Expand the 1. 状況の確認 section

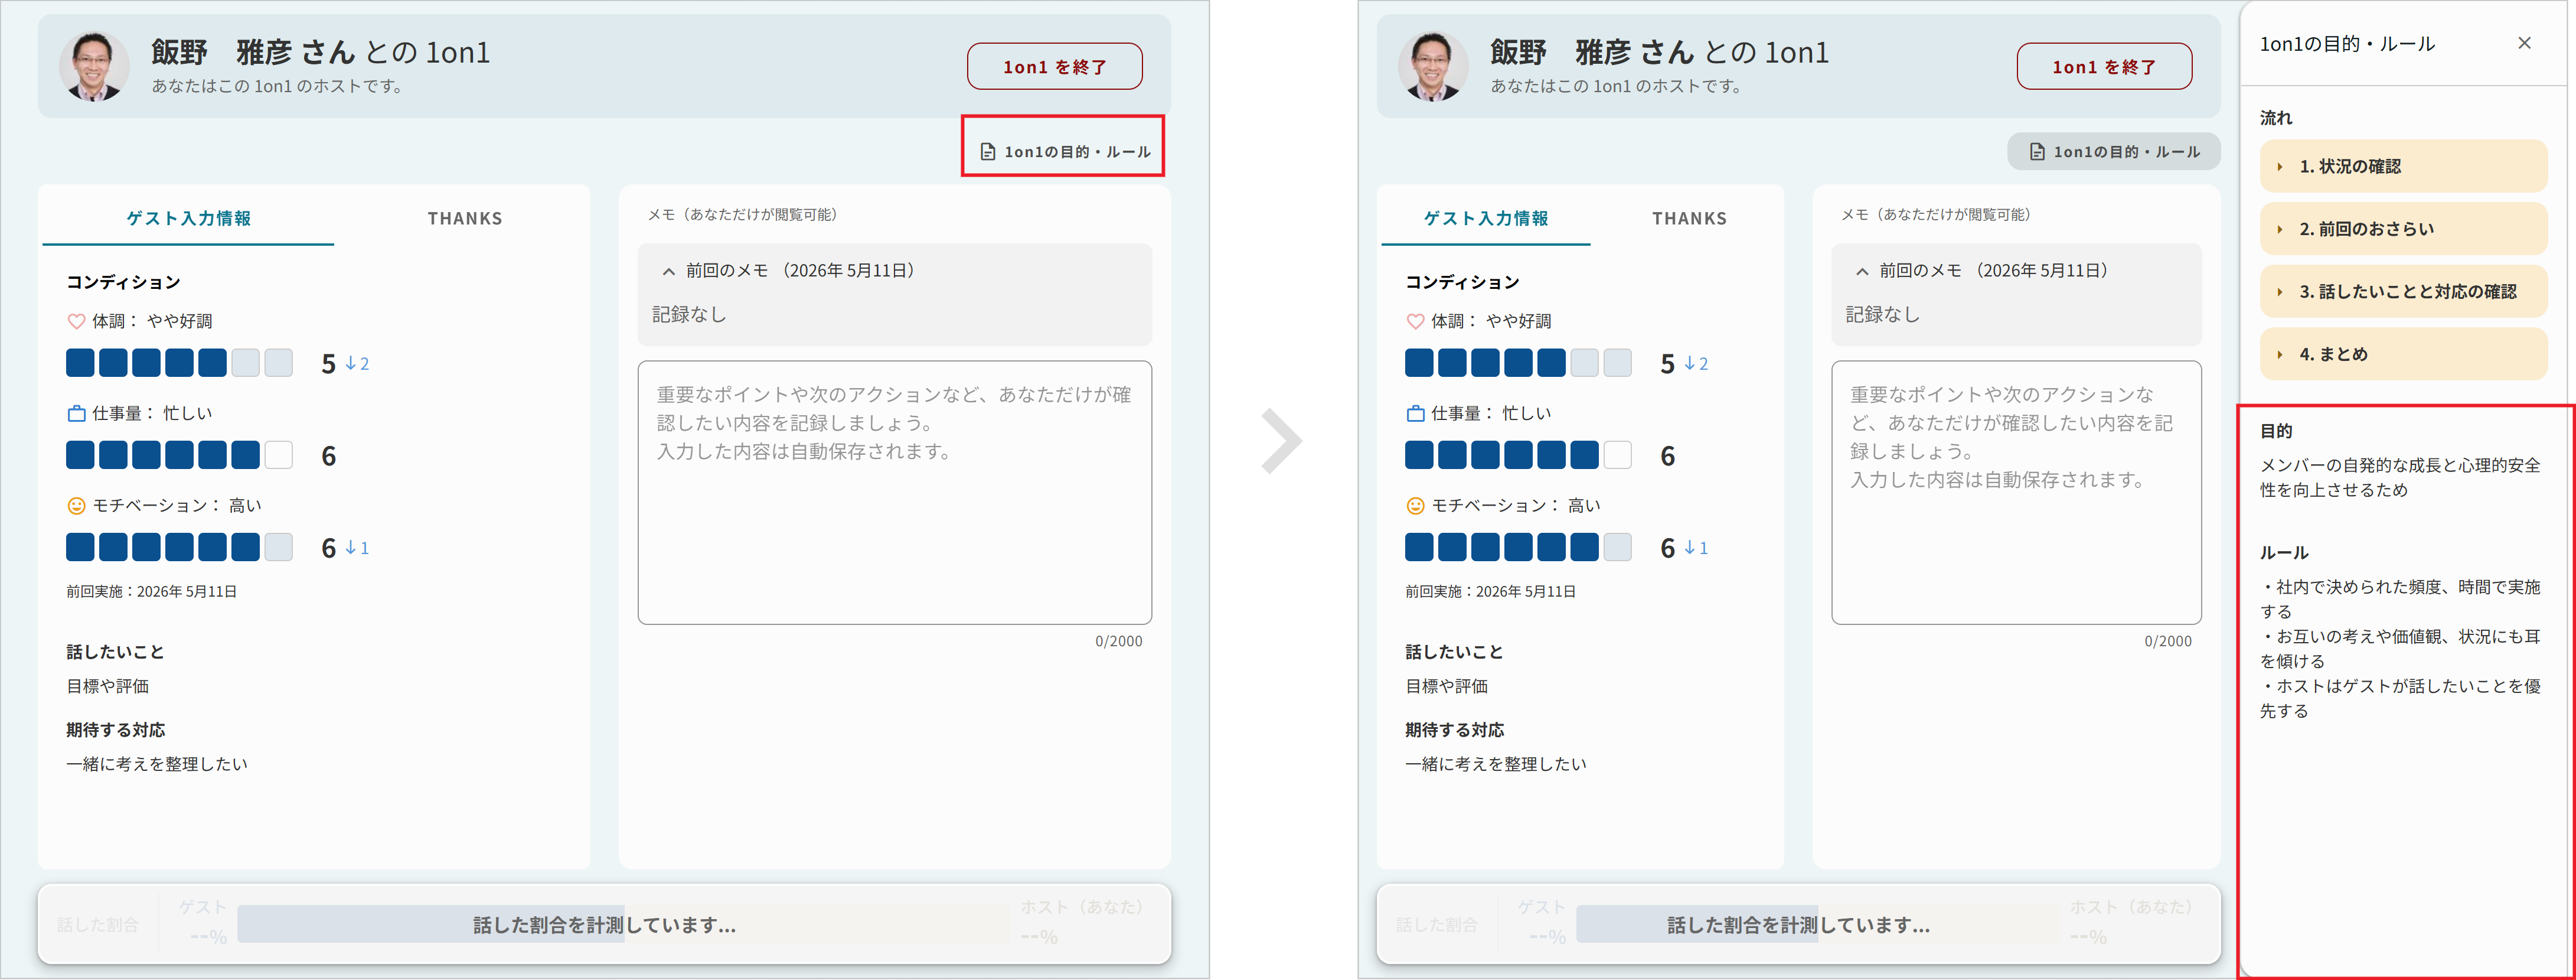pos(2403,166)
